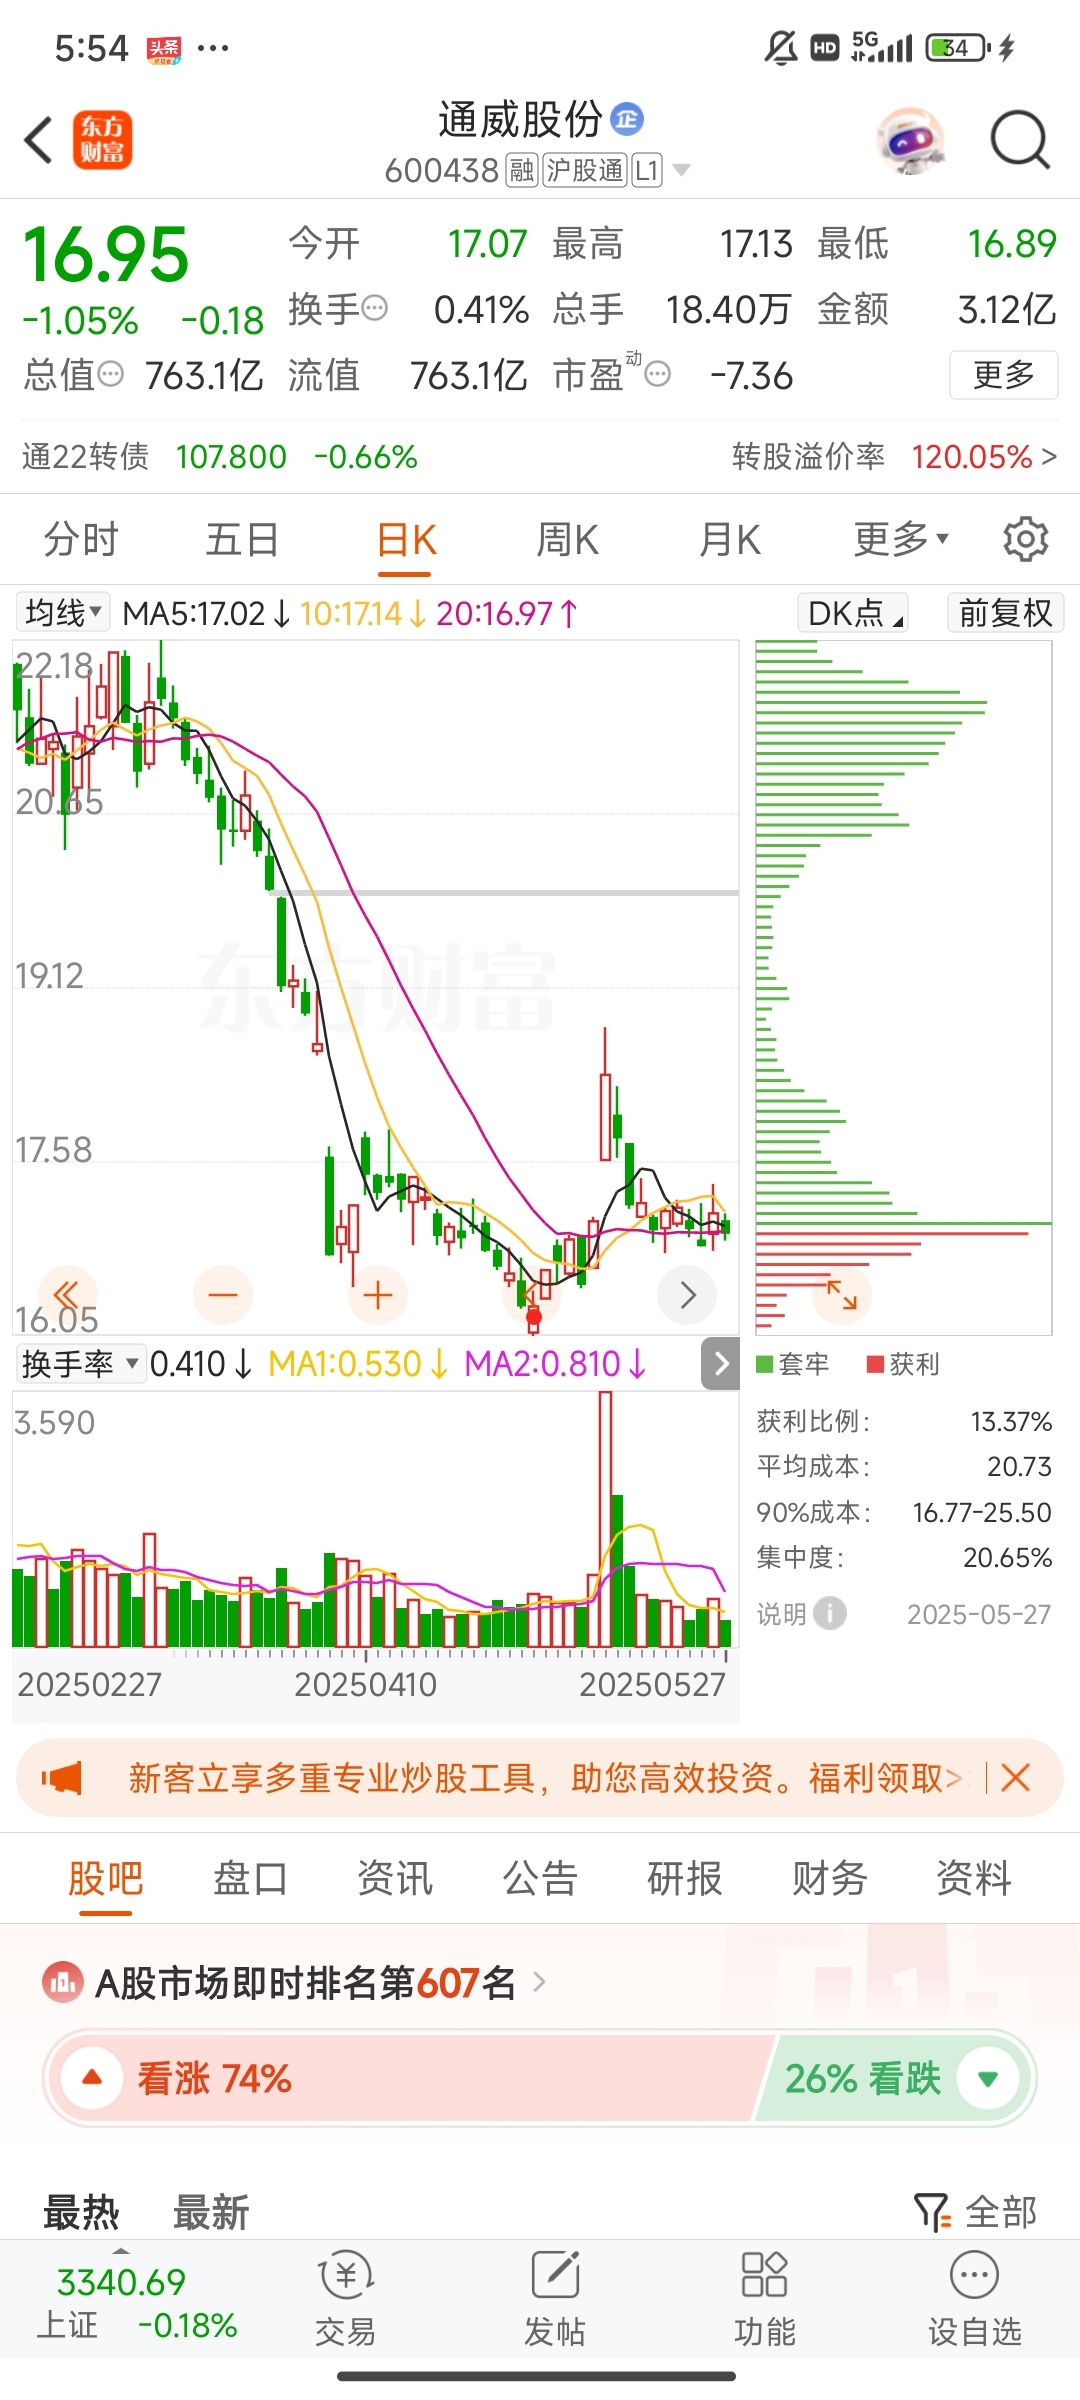Image resolution: width=1080 pixels, height=2400 pixels.
Task: Select the 日K tab
Action: tap(406, 541)
